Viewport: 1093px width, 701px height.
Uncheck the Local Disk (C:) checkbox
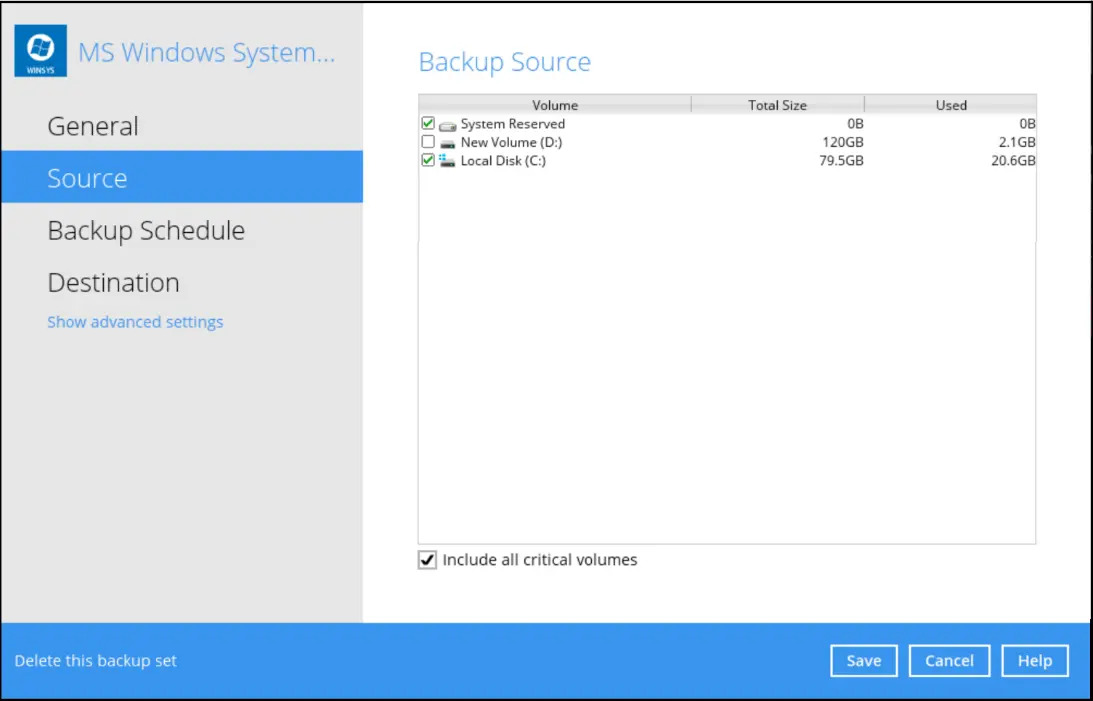tap(428, 161)
